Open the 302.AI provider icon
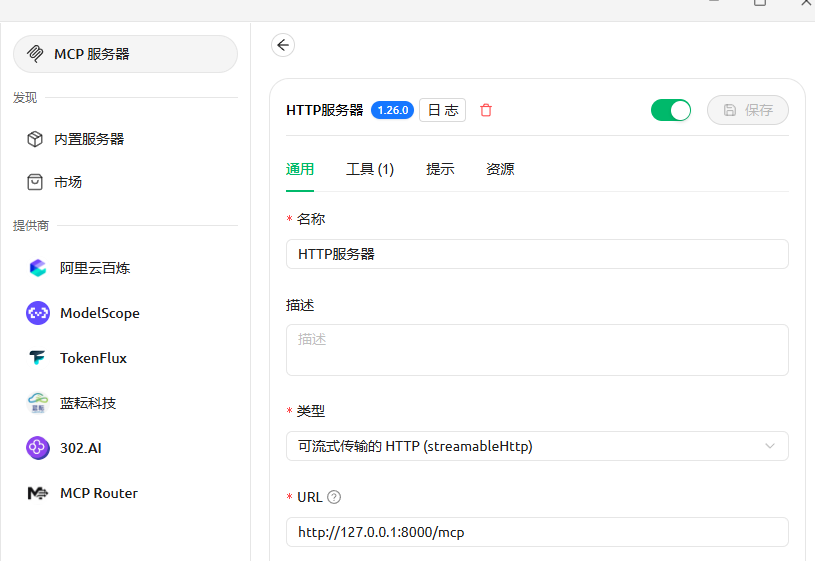 click(x=38, y=448)
